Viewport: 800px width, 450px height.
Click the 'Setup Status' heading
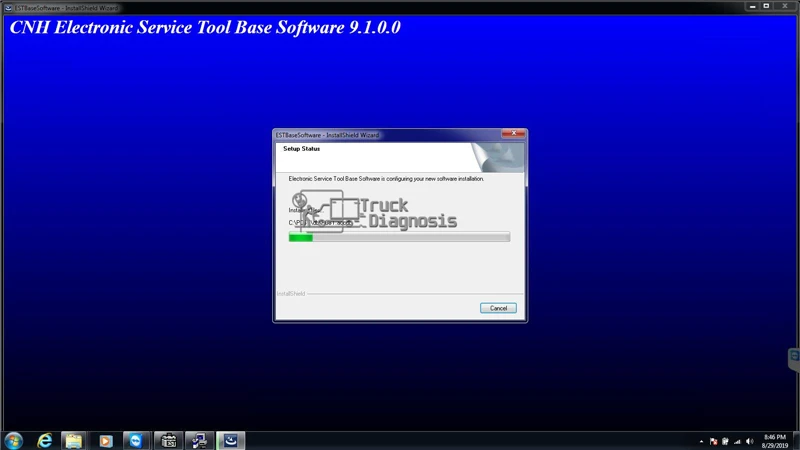(x=302, y=149)
